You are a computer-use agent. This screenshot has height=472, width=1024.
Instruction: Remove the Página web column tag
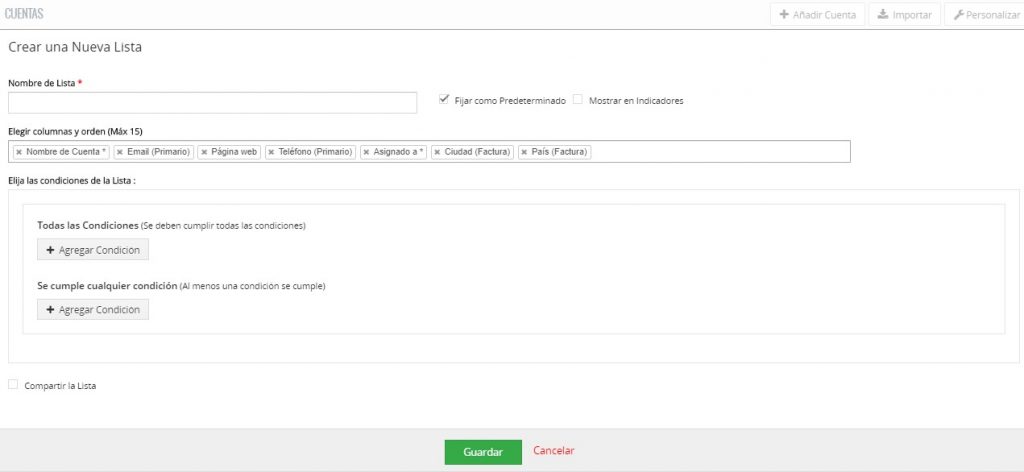(204, 152)
